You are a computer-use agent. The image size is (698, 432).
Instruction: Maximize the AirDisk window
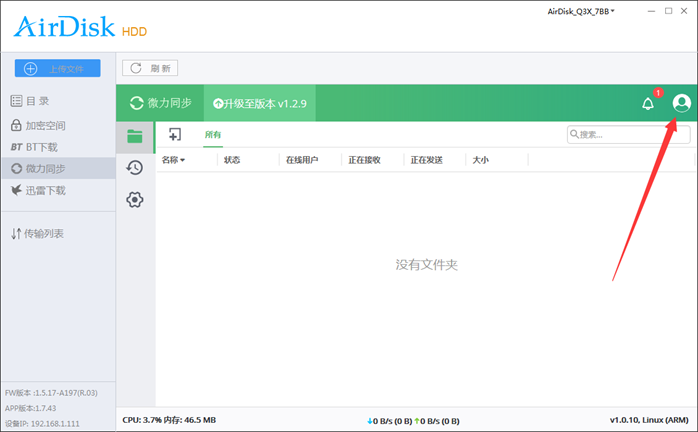669,11
